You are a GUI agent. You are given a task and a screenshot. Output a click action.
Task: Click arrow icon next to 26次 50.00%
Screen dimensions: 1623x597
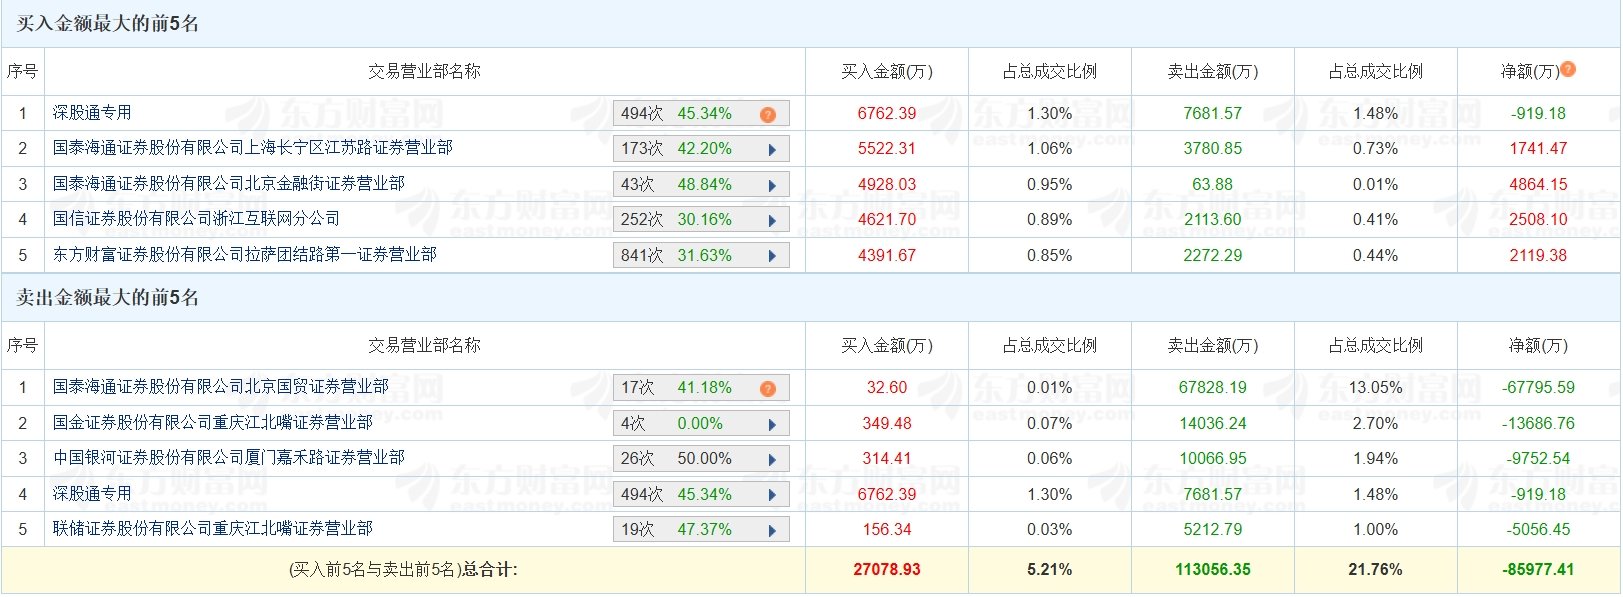coord(772,460)
